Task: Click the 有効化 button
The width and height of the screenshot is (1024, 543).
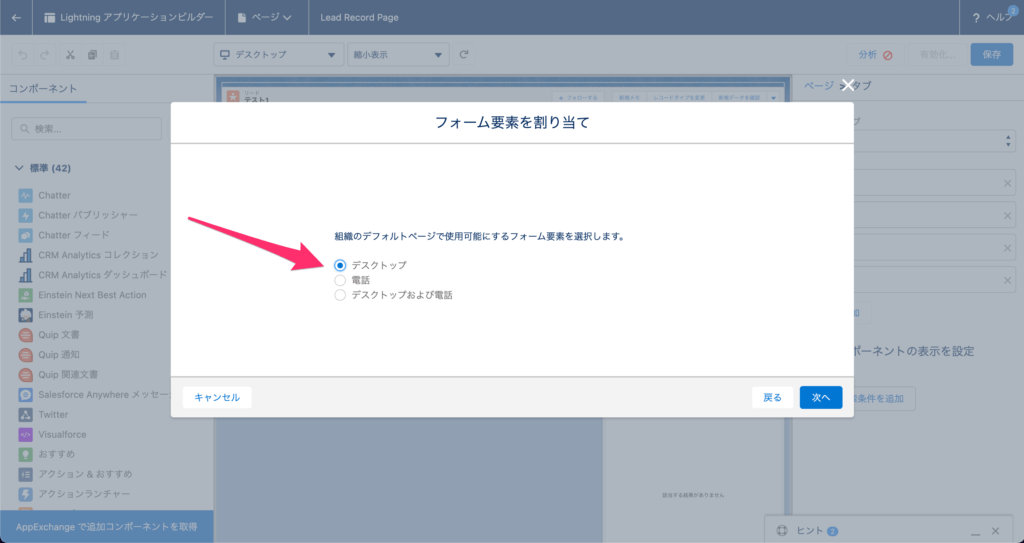Action: [937, 55]
